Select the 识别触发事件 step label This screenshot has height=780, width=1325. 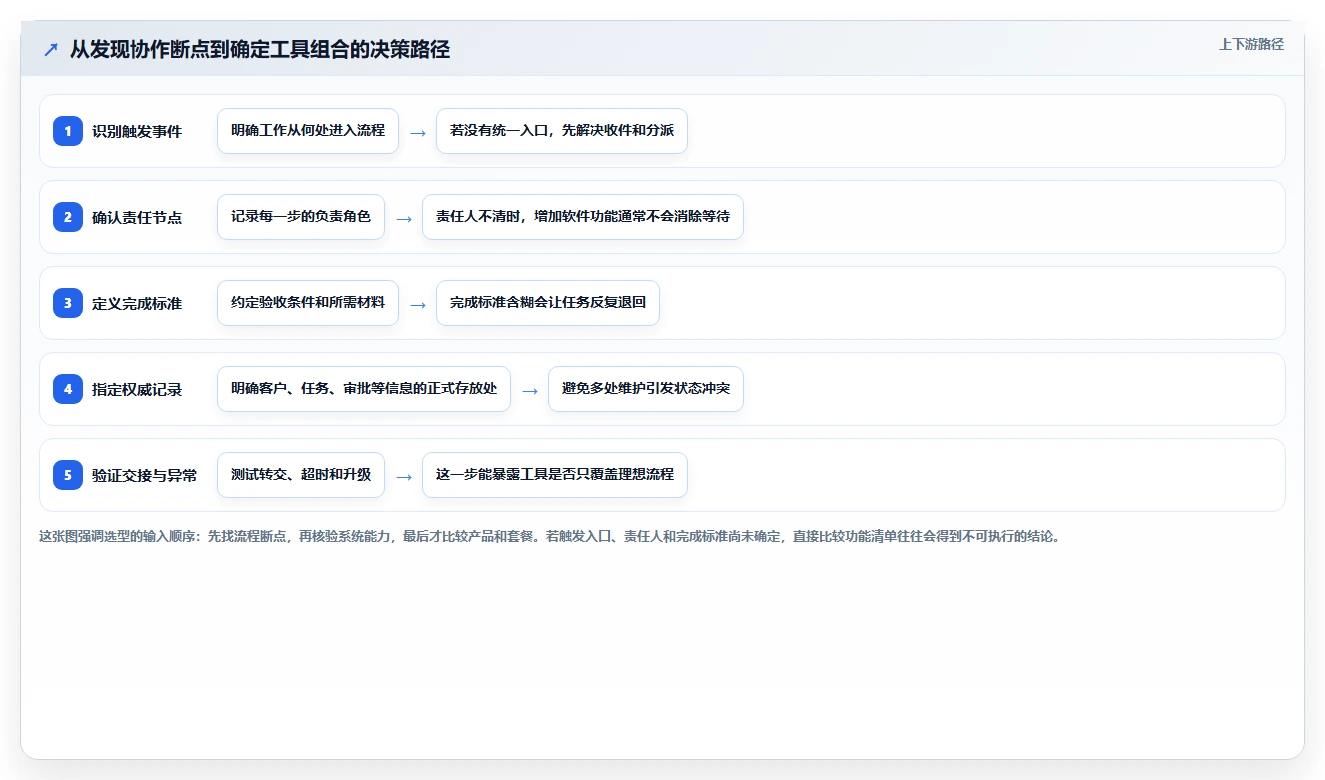tap(137, 131)
